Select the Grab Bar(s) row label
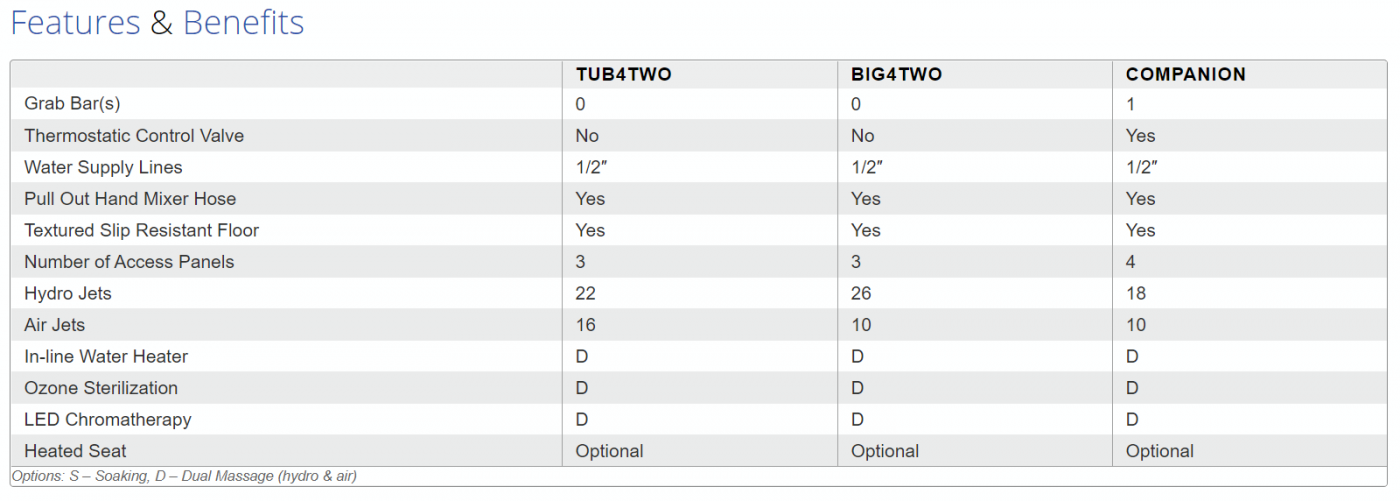 [72, 104]
